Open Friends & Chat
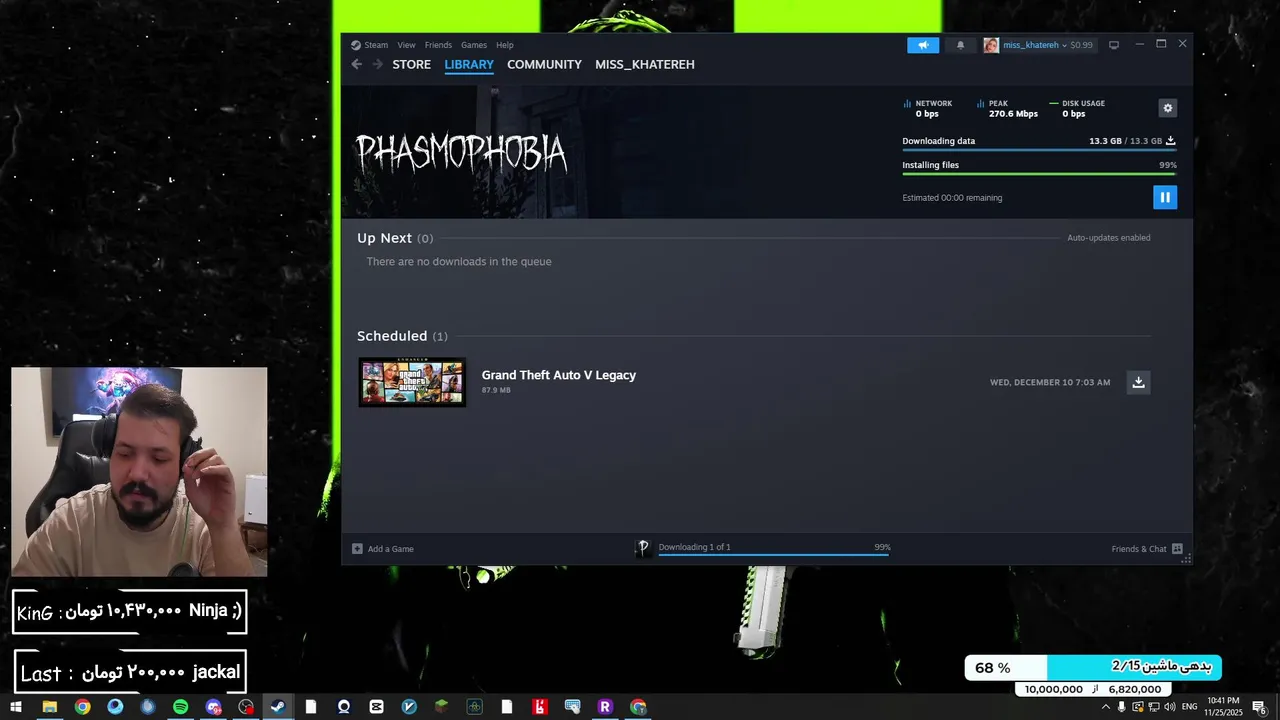This screenshot has height=720, width=1280. pyautogui.click(x=1139, y=549)
